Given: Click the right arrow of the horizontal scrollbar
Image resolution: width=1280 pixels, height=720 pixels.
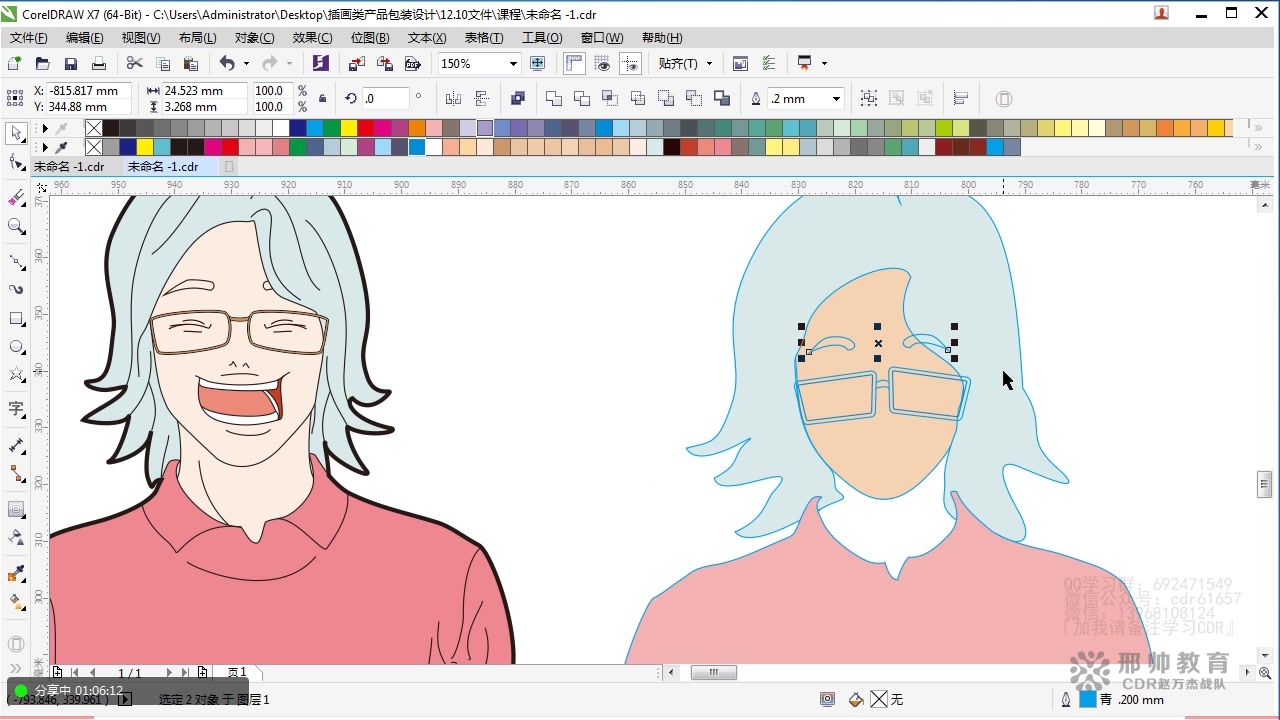Looking at the screenshot, I should (1247, 672).
